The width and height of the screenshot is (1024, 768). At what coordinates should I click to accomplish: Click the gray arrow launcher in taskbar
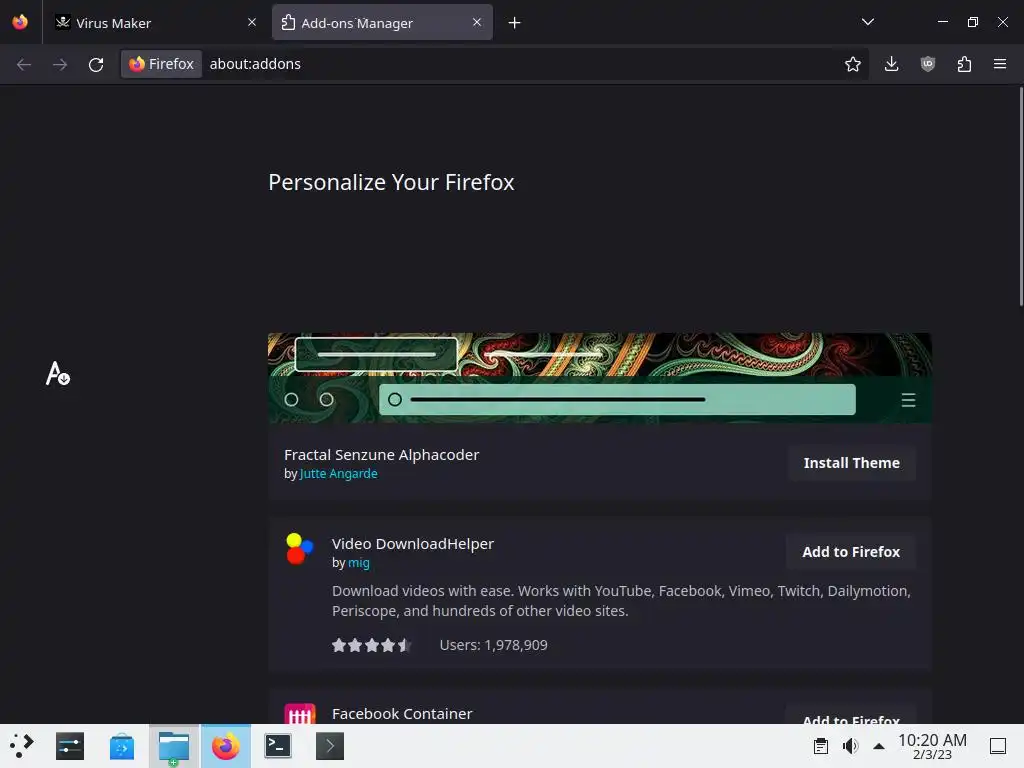coord(330,746)
